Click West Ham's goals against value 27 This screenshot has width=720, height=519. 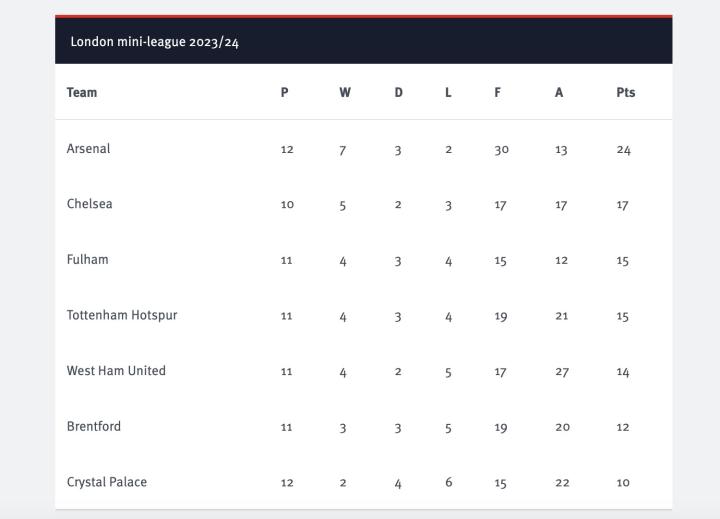561,372
